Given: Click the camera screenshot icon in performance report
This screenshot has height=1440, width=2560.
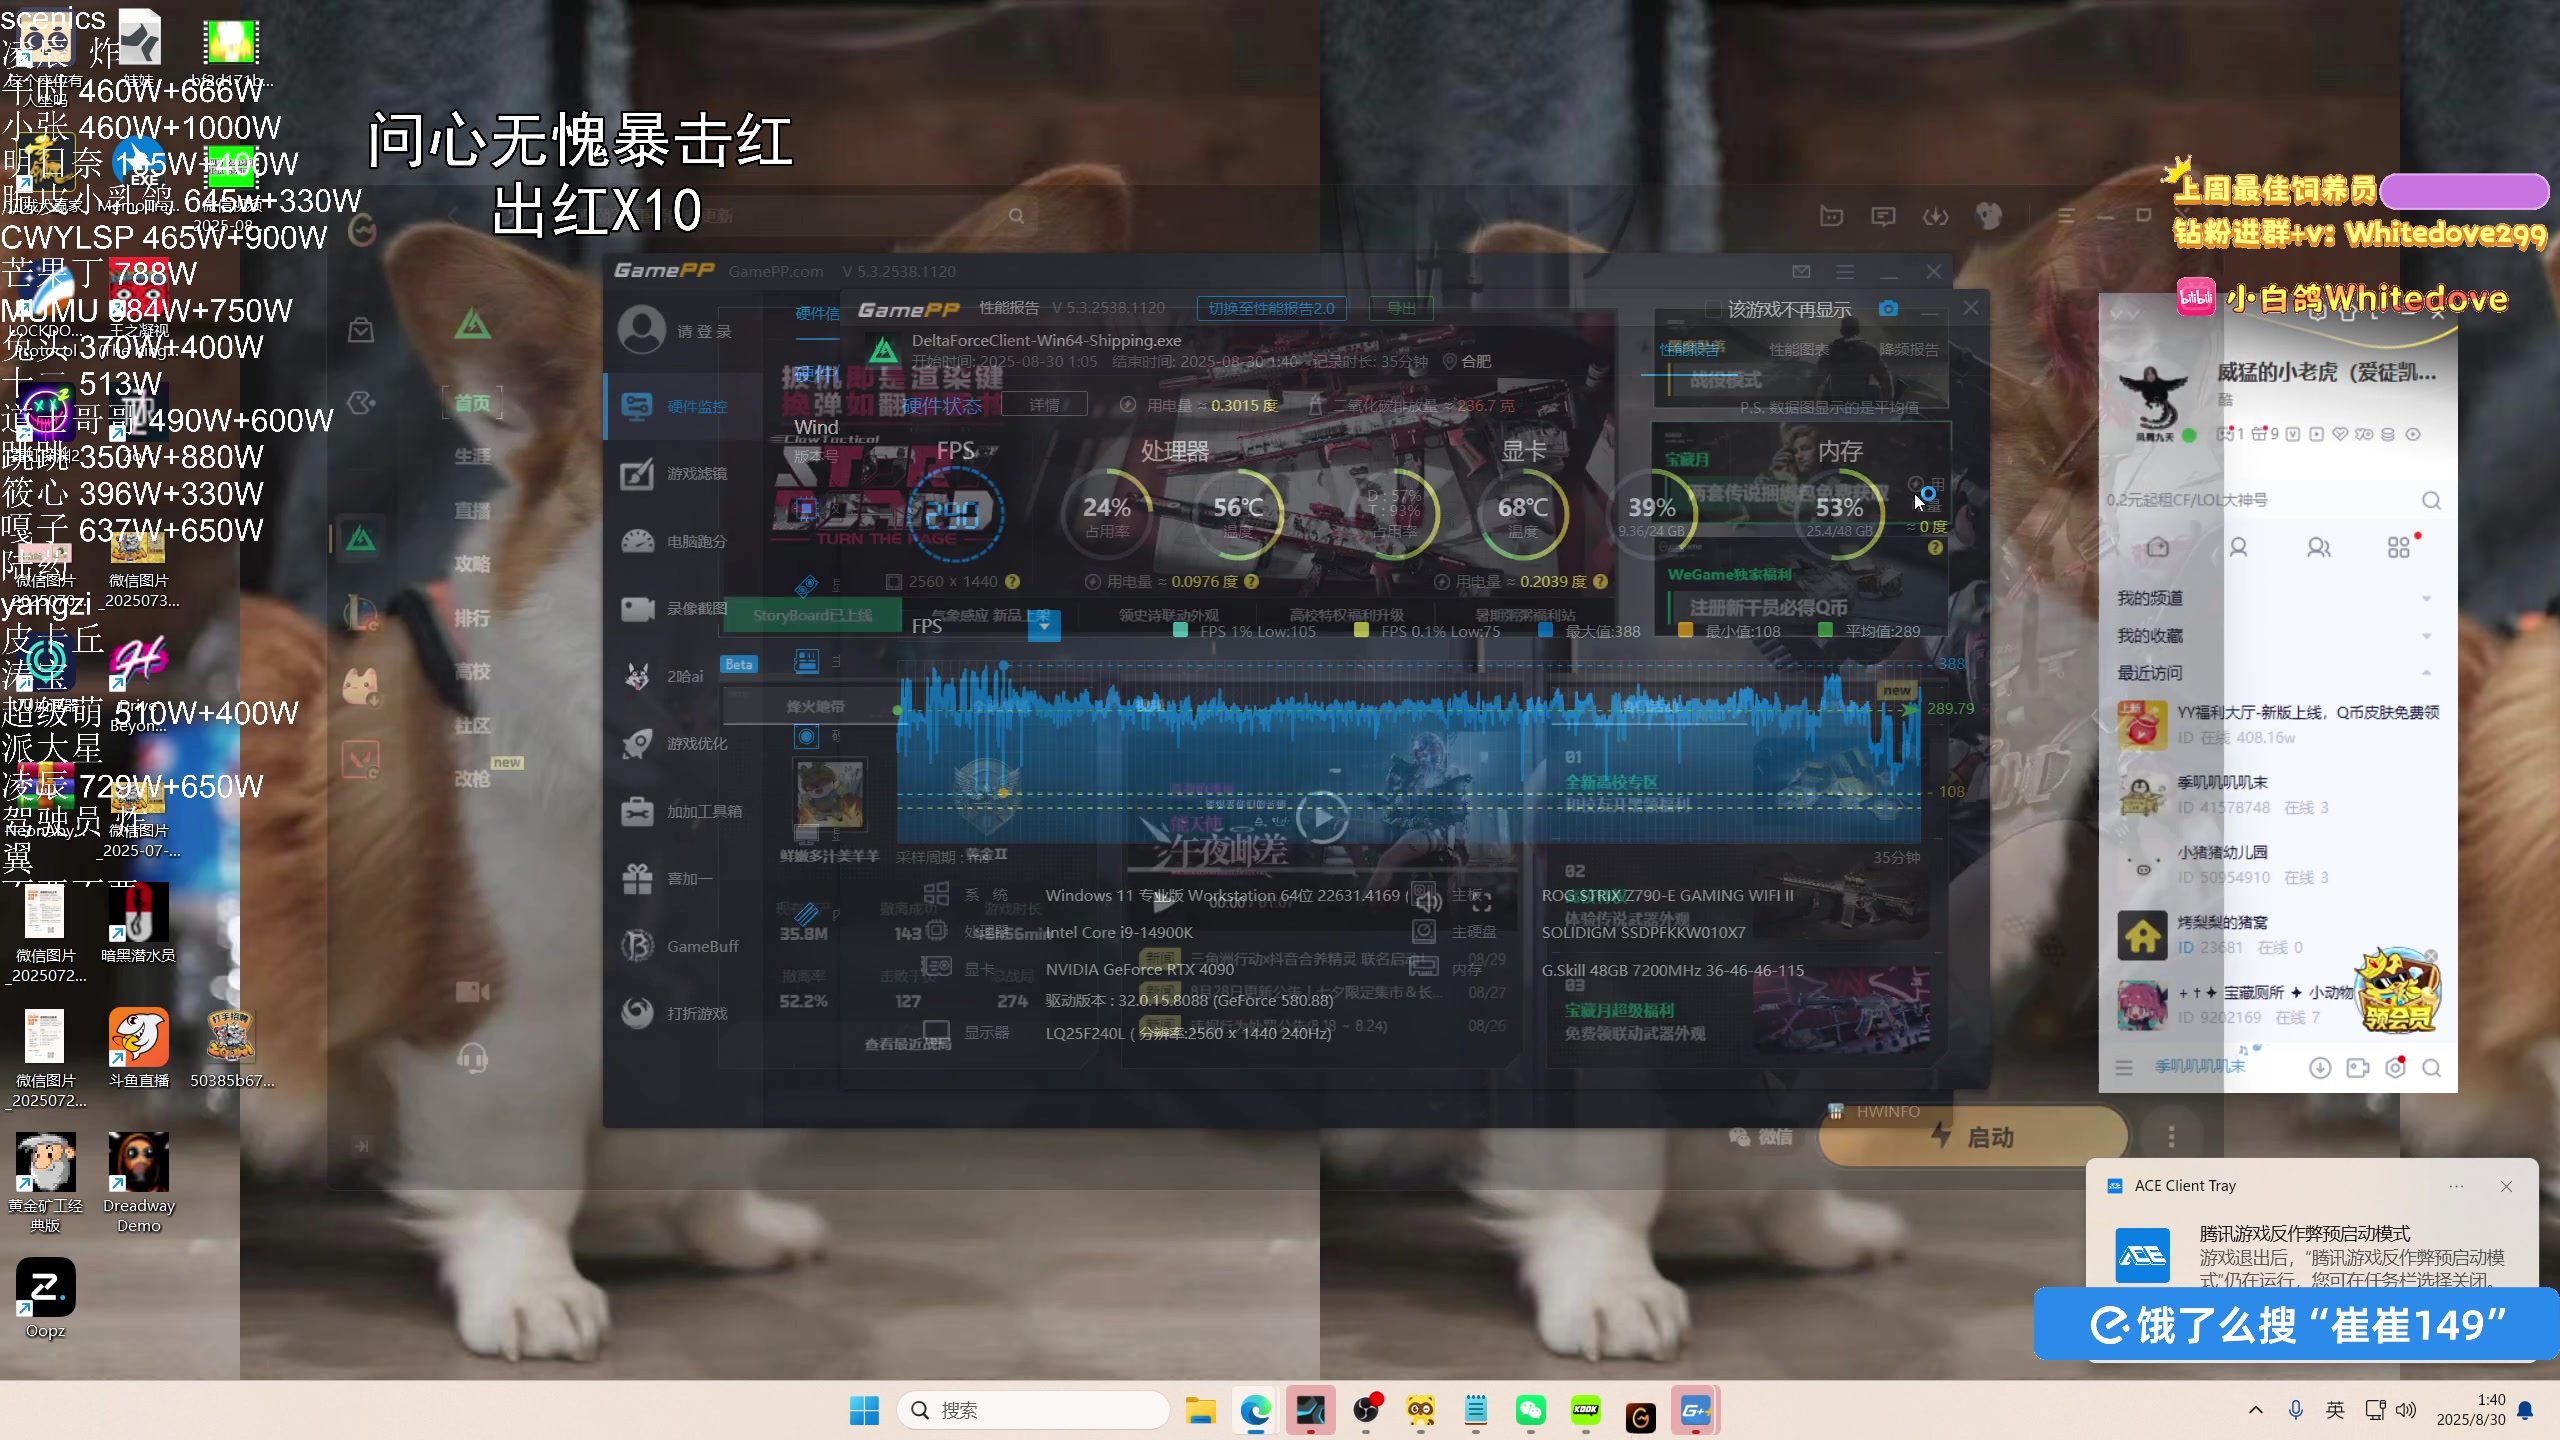Looking at the screenshot, I should [1888, 308].
